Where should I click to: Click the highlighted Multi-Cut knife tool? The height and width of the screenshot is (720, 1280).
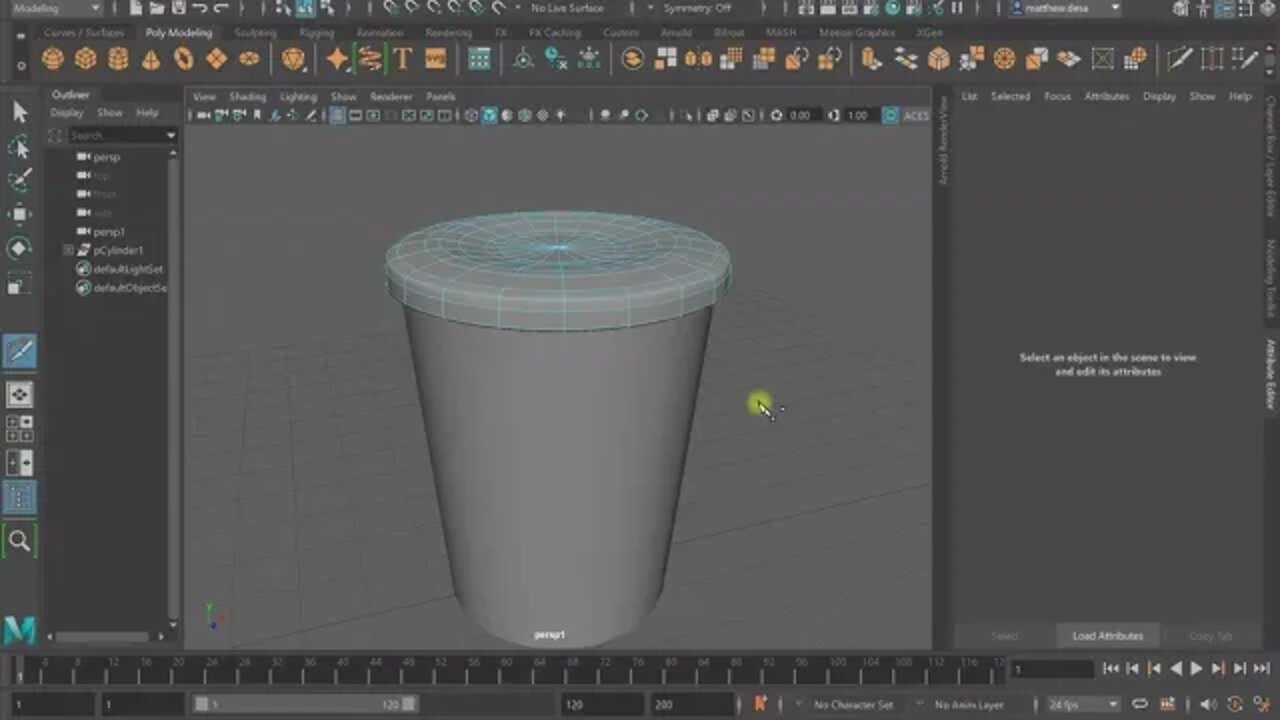click(x=19, y=351)
